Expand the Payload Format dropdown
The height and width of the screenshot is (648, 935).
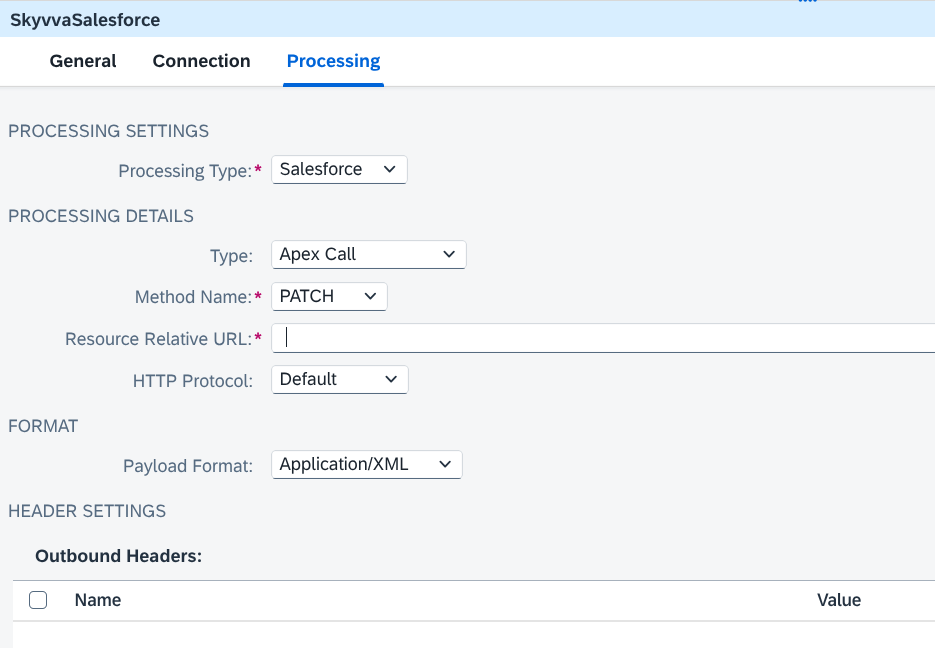(367, 464)
